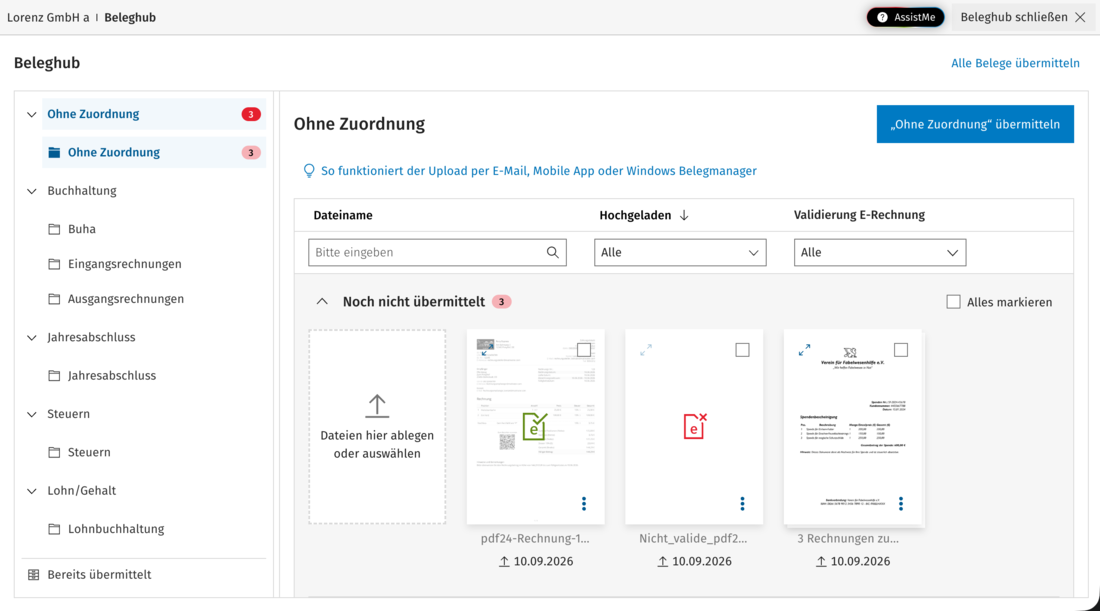This screenshot has width=1100, height=611.
Task: Expand preview of 3 Rechnungen document
Action: pos(804,349)
